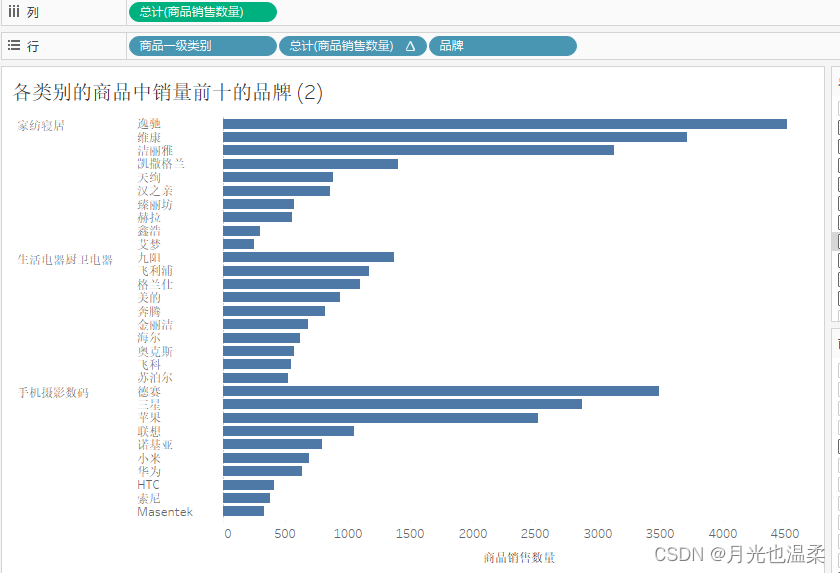The image size is (840, 573).
Task: Click the 九阳 brand label
Action: (x=149, y=258)
